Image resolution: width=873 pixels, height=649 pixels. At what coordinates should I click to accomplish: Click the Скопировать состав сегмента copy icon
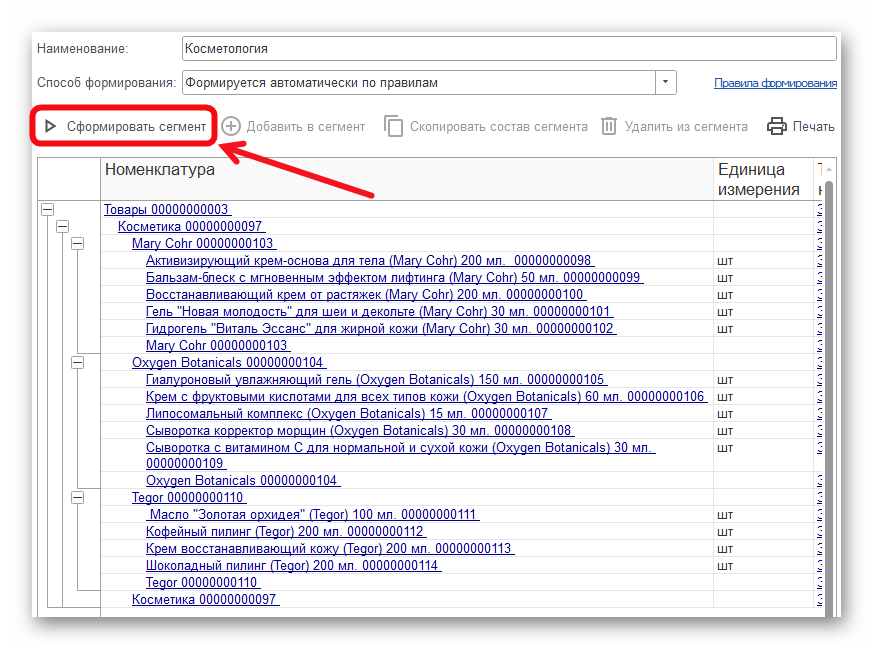coord(394,127)
